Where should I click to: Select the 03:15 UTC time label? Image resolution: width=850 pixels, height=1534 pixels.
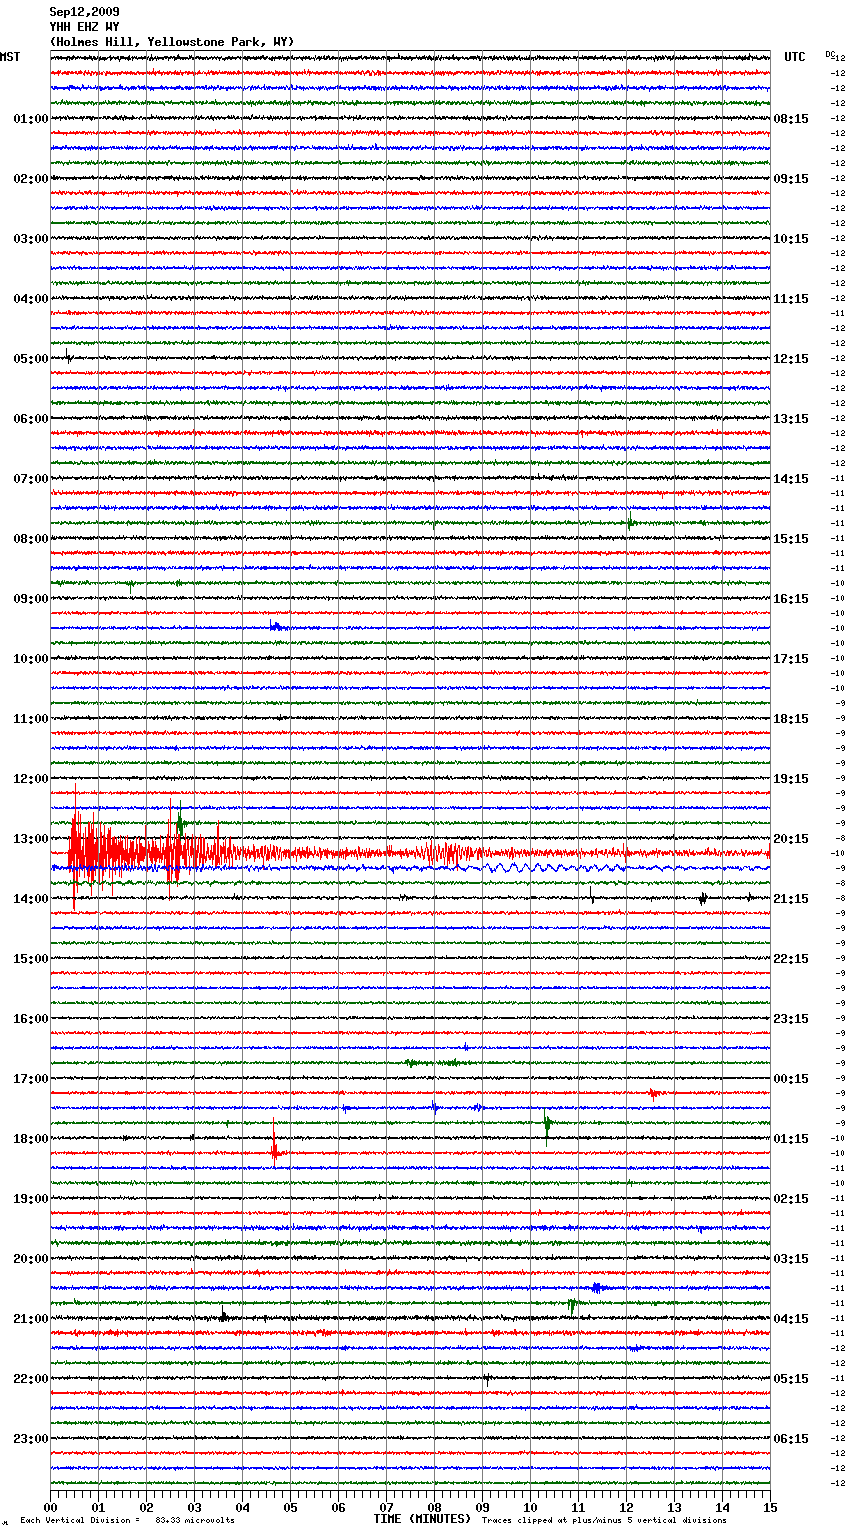point(791,1259)
